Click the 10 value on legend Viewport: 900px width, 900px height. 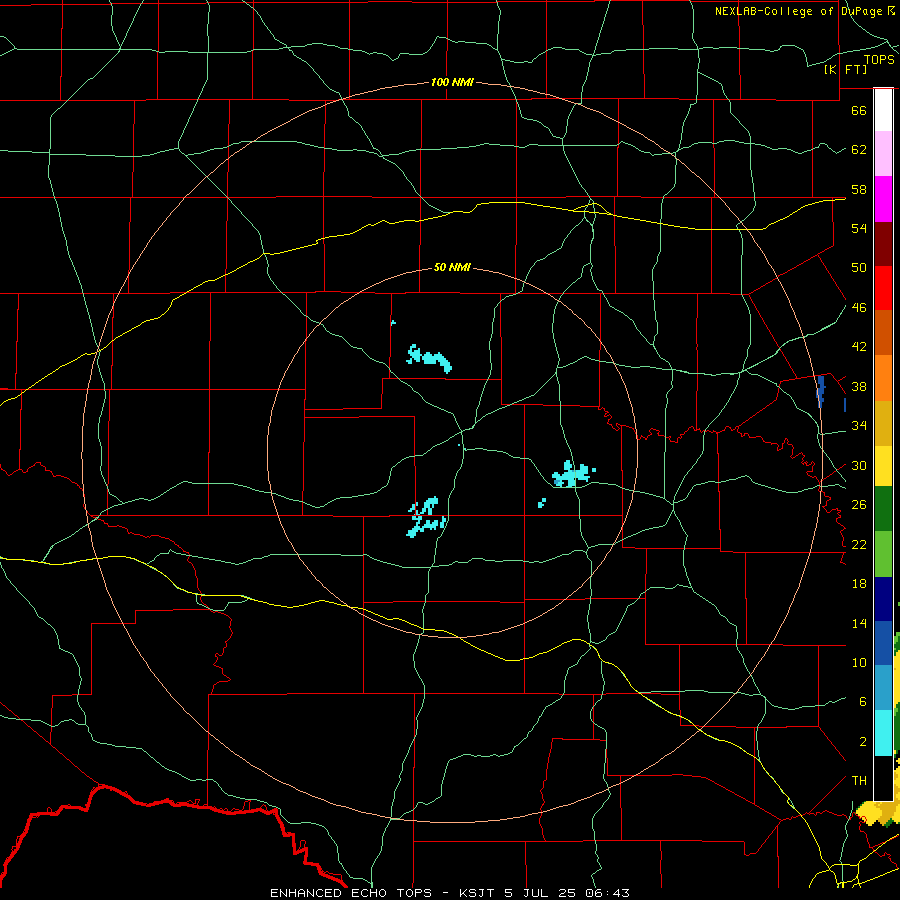[x=859, y=662]
